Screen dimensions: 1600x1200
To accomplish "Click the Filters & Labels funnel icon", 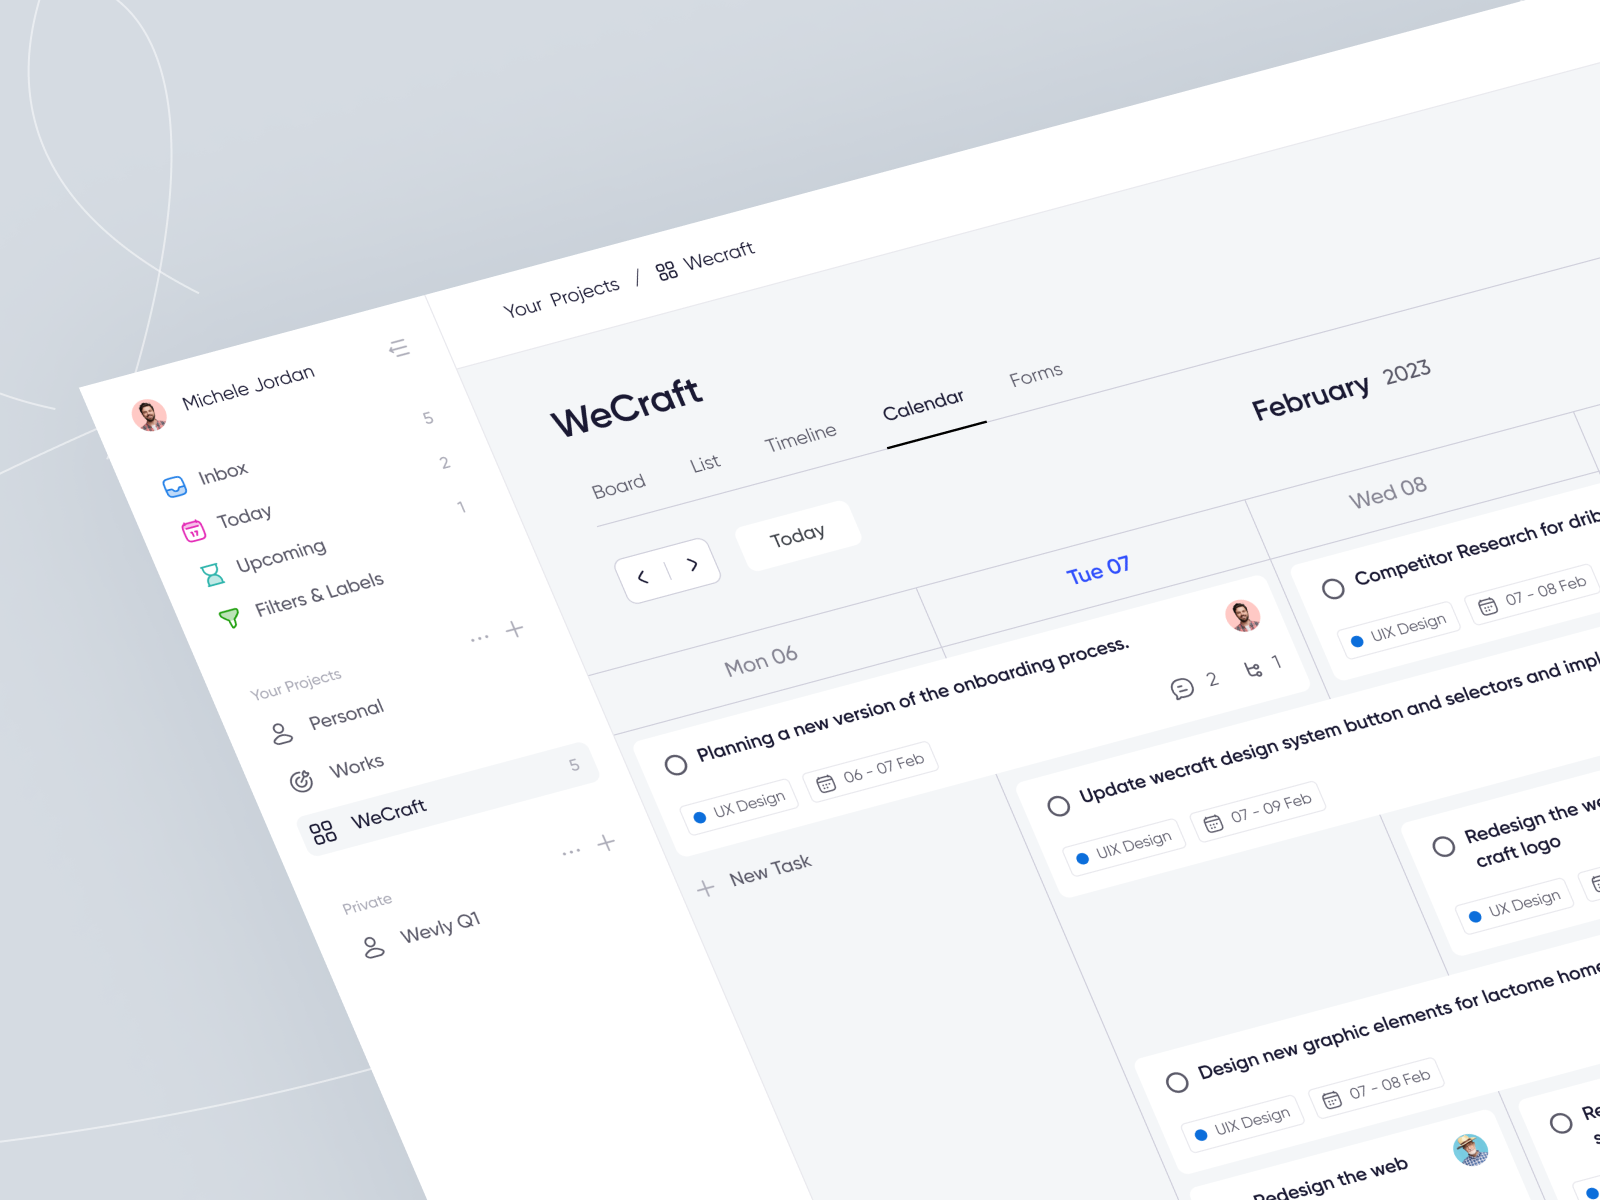I will coord(230,617).
